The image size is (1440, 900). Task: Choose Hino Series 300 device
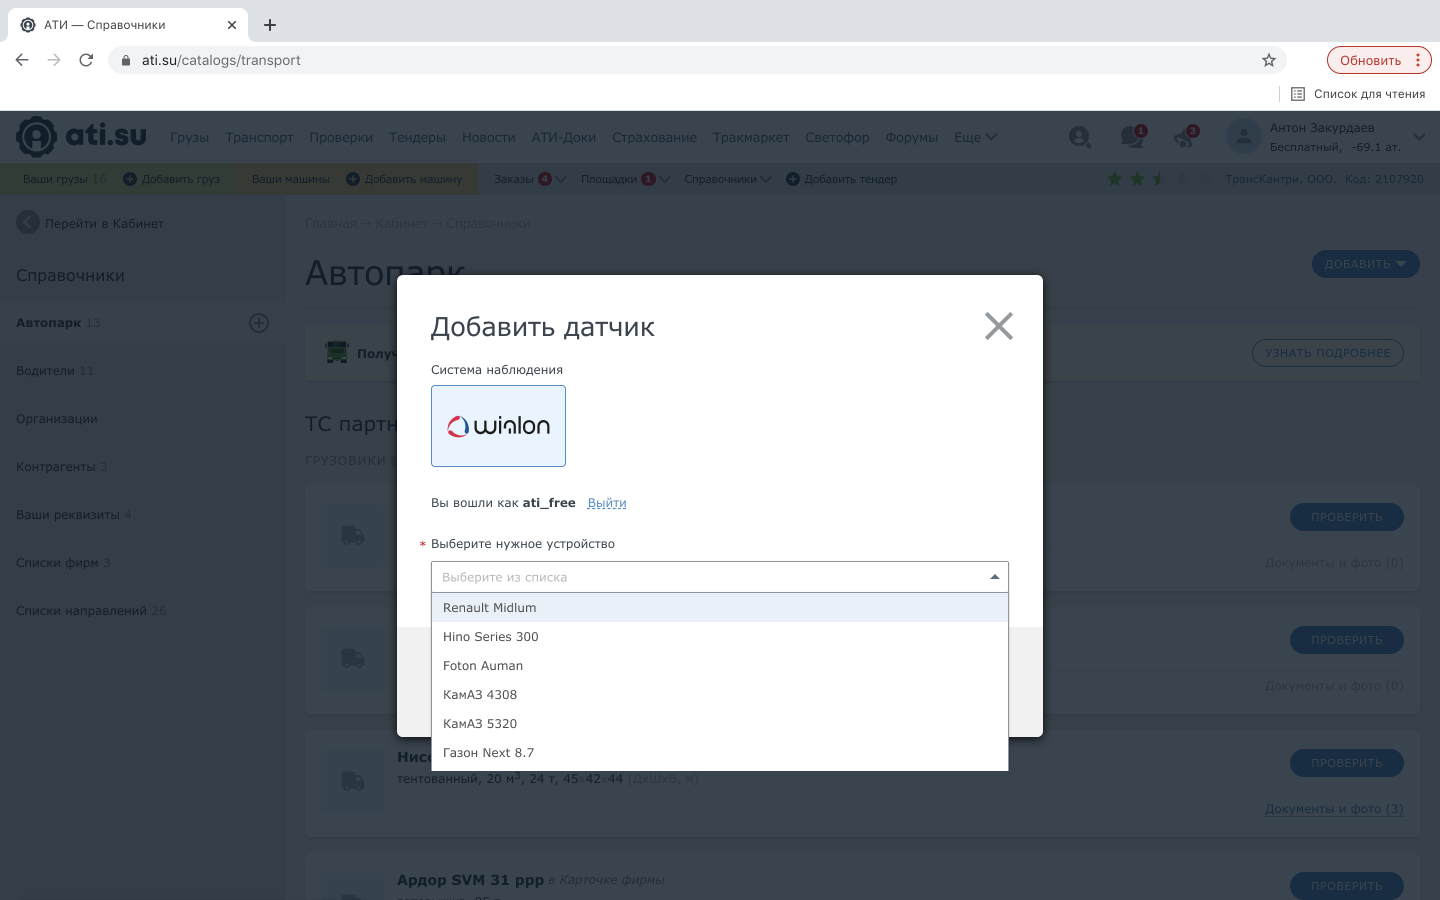pyautogui.click(x=719, y=637)
